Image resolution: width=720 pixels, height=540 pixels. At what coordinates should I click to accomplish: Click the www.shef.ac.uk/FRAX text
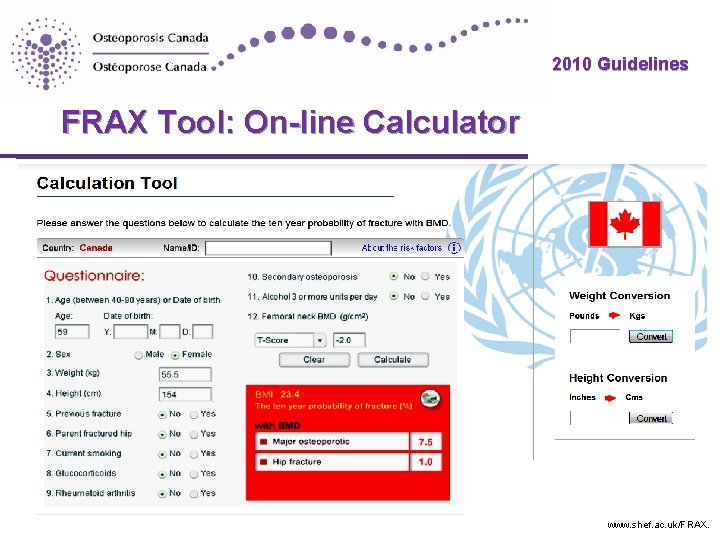pos(658,525)
